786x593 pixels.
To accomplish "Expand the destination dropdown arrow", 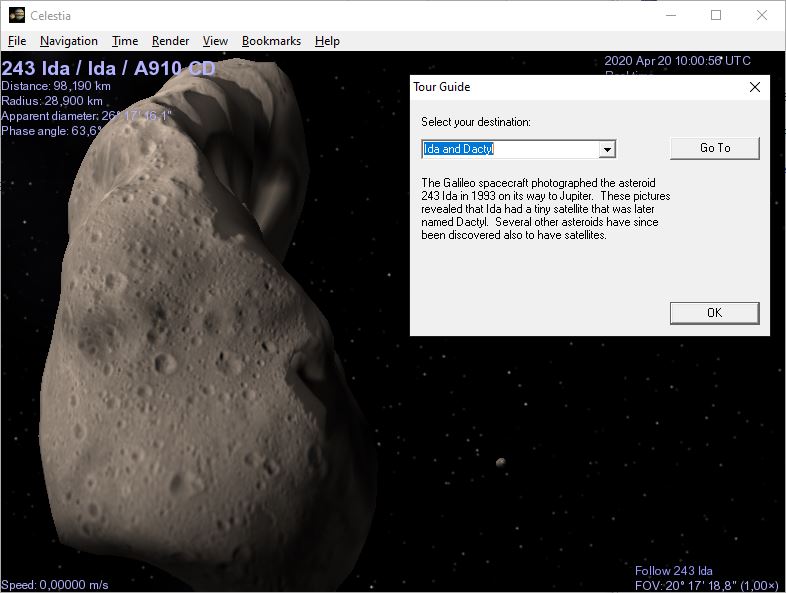I will [x=606, y=149].
